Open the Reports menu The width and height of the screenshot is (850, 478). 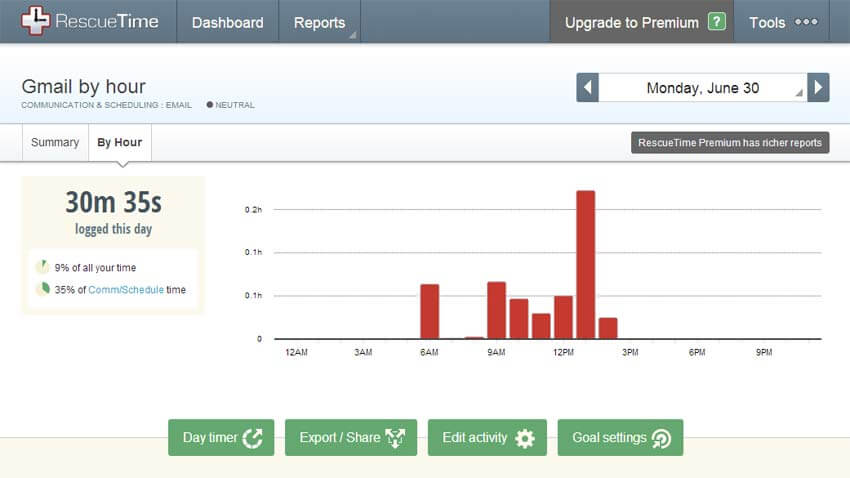coord(319,22)
